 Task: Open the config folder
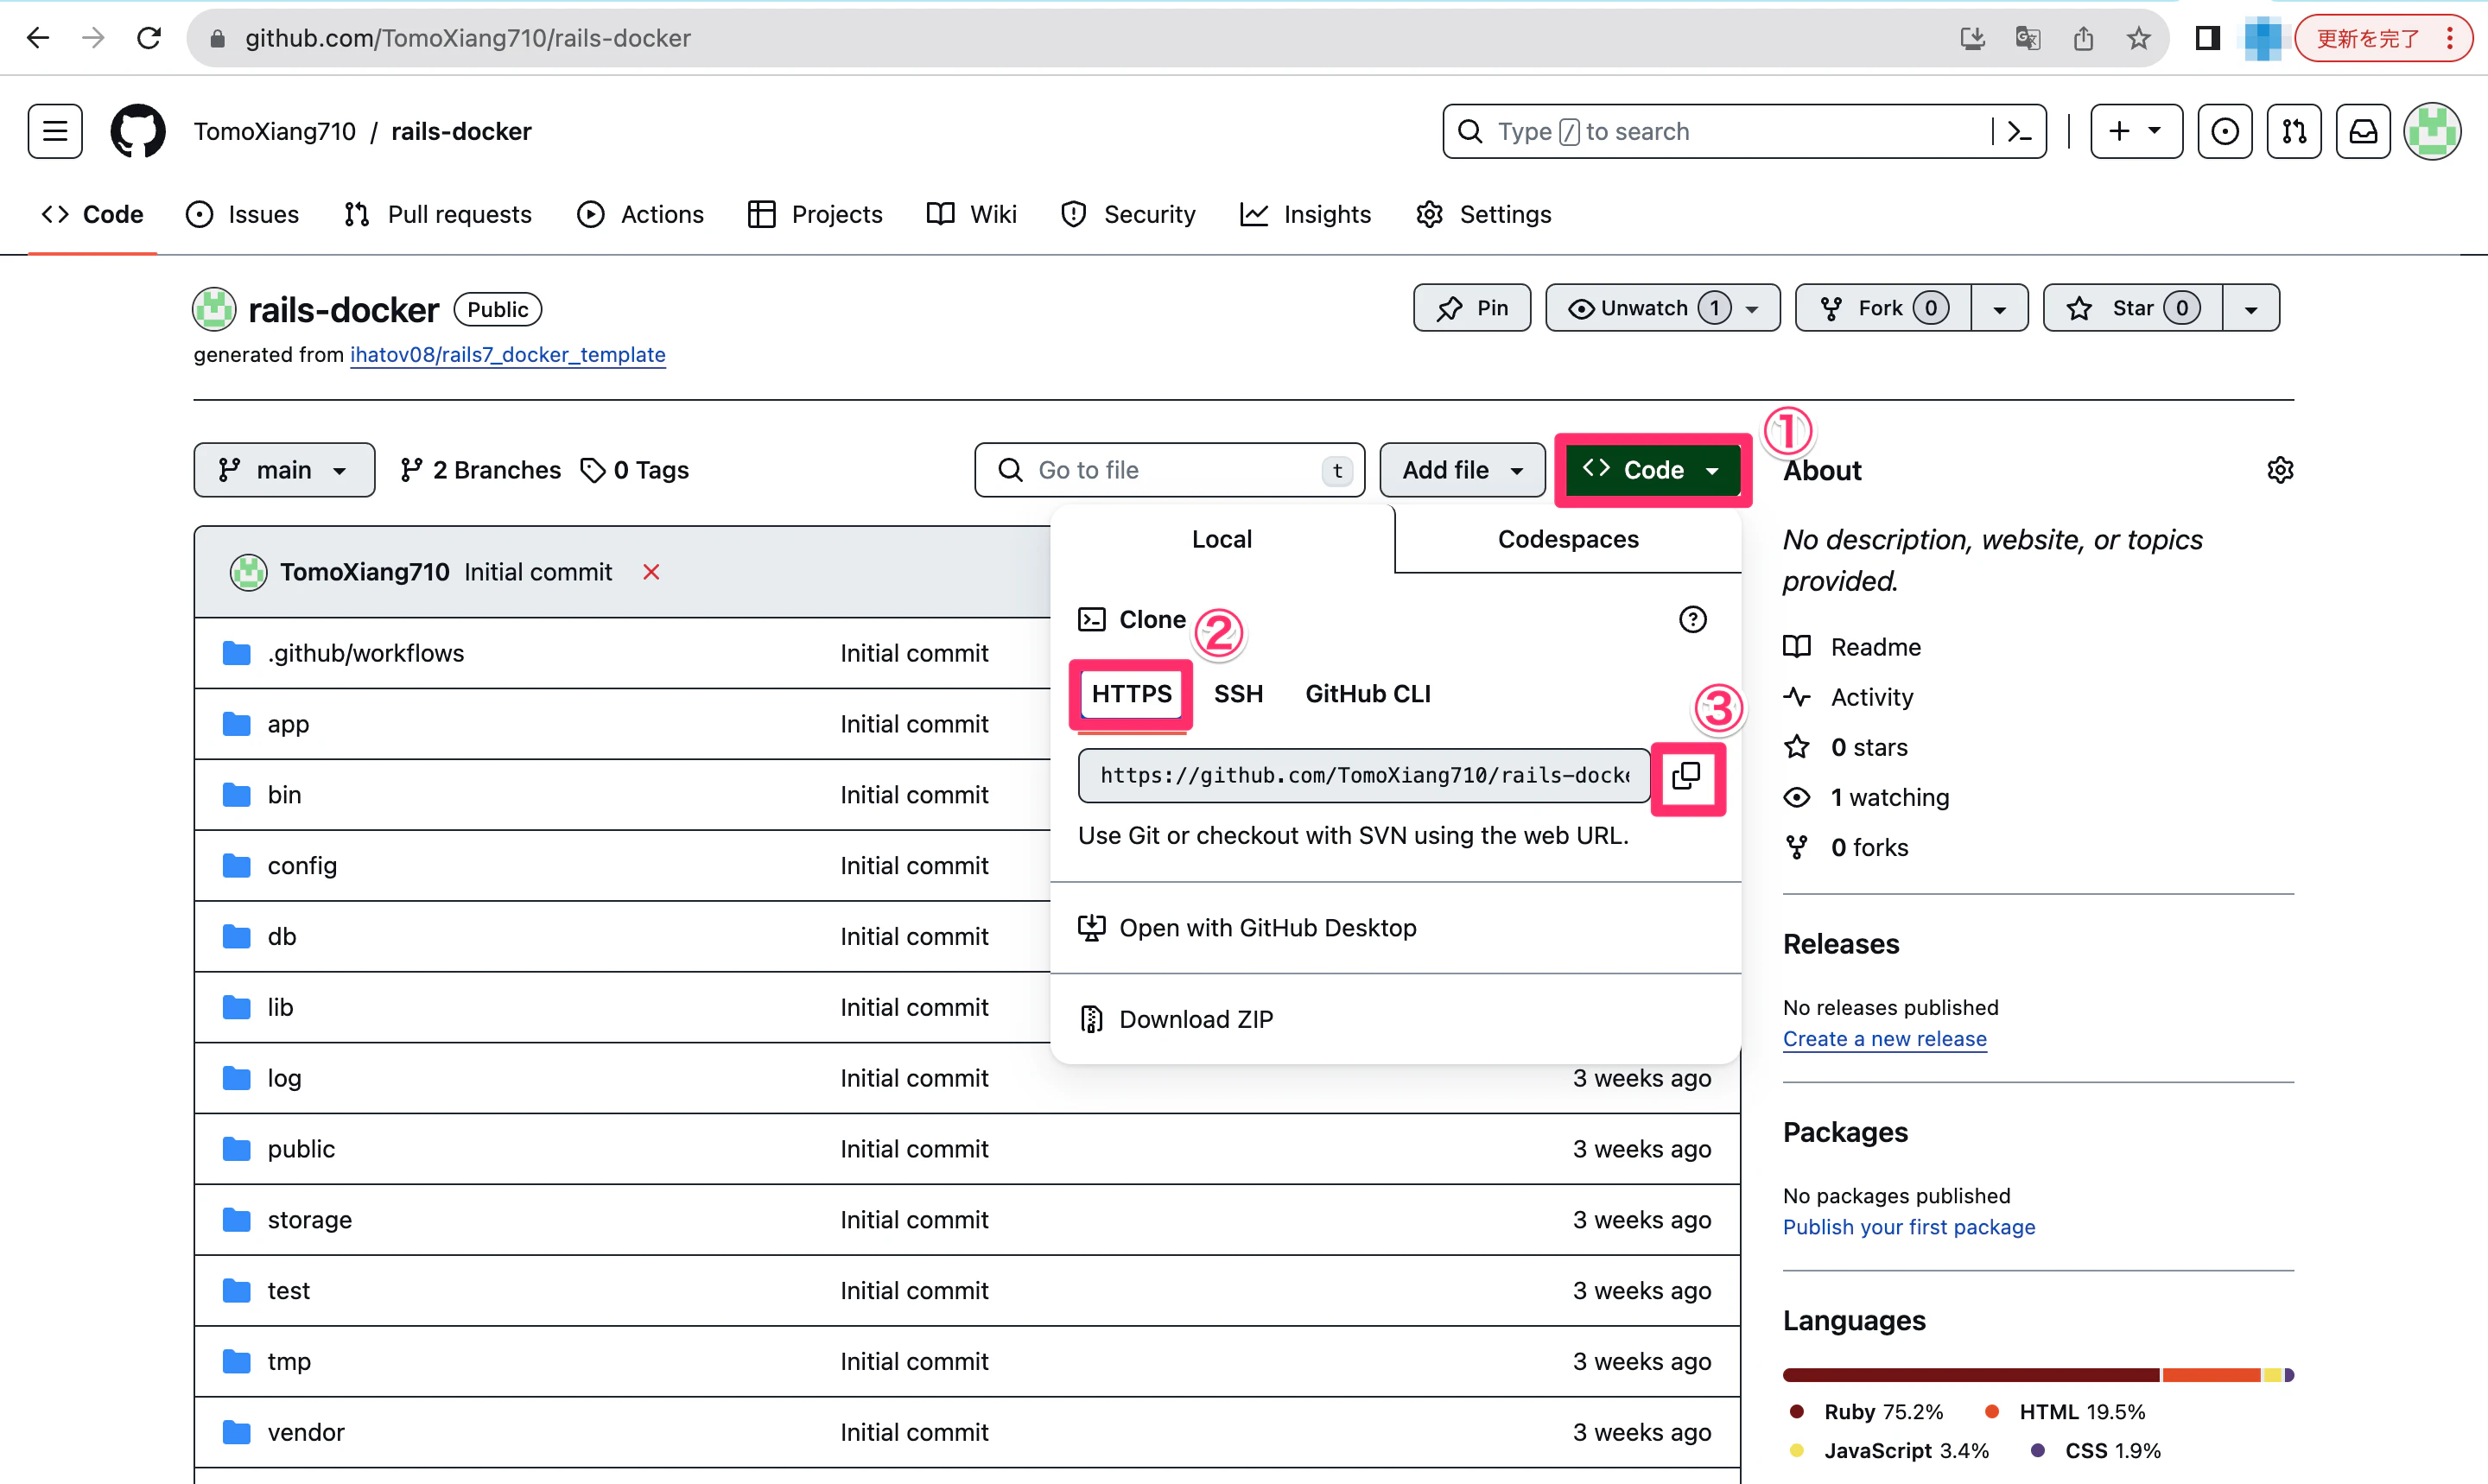tap(302, 866)
